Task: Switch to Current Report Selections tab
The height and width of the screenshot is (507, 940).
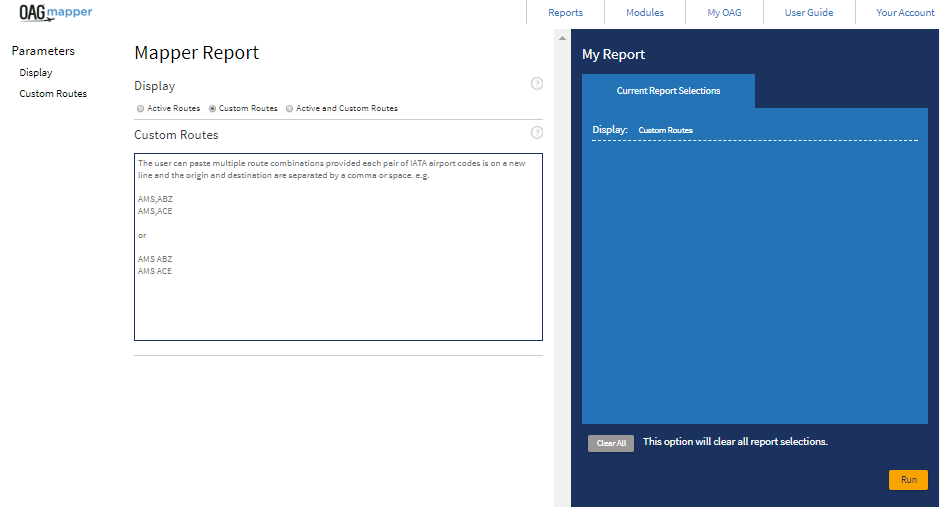Action: 668,91
